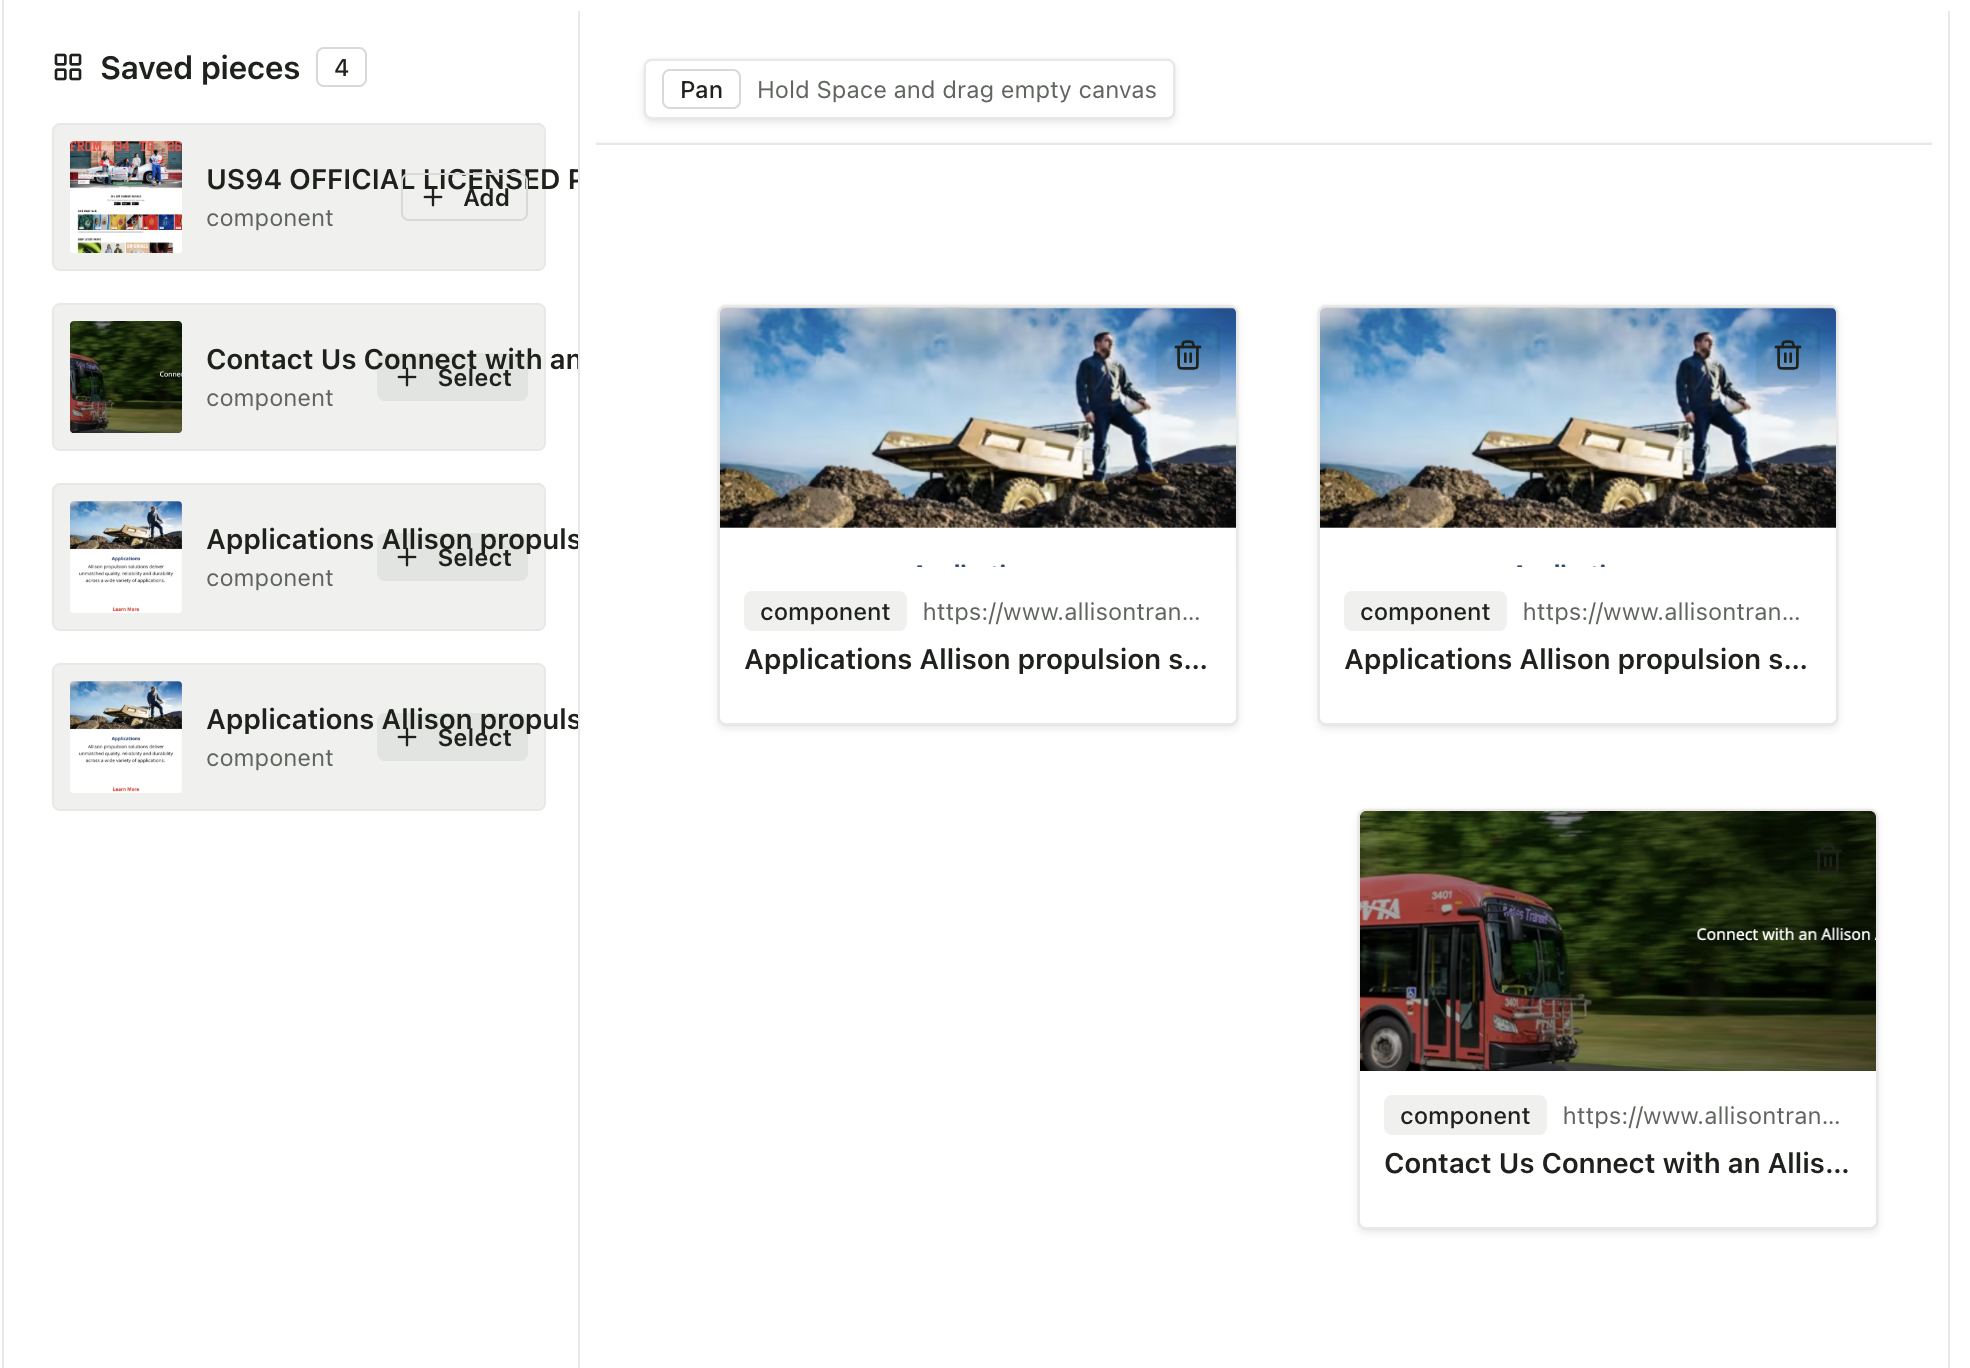Click the Saved pieces grid icon
Viewport: 1970px width, 1368px height.
tap(68, 67)
